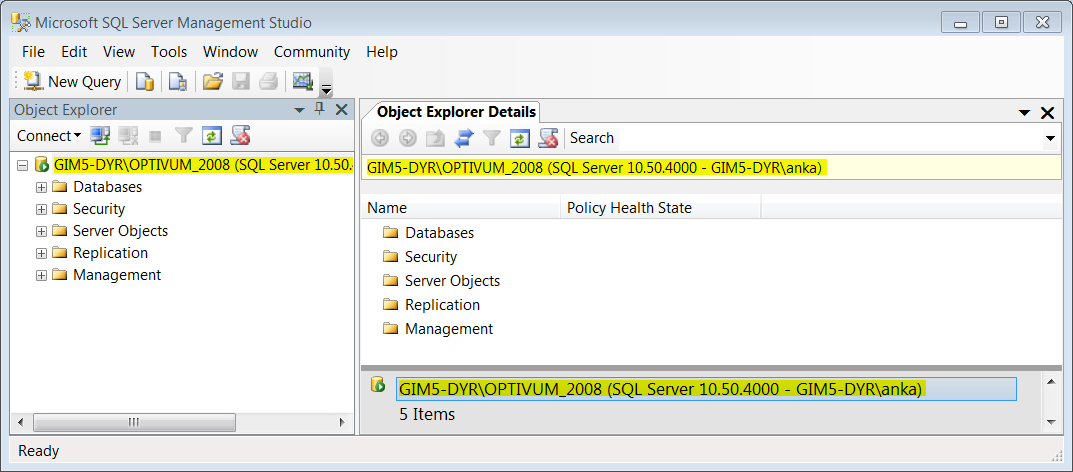Expand the Management tree node

tap(41, 275)
